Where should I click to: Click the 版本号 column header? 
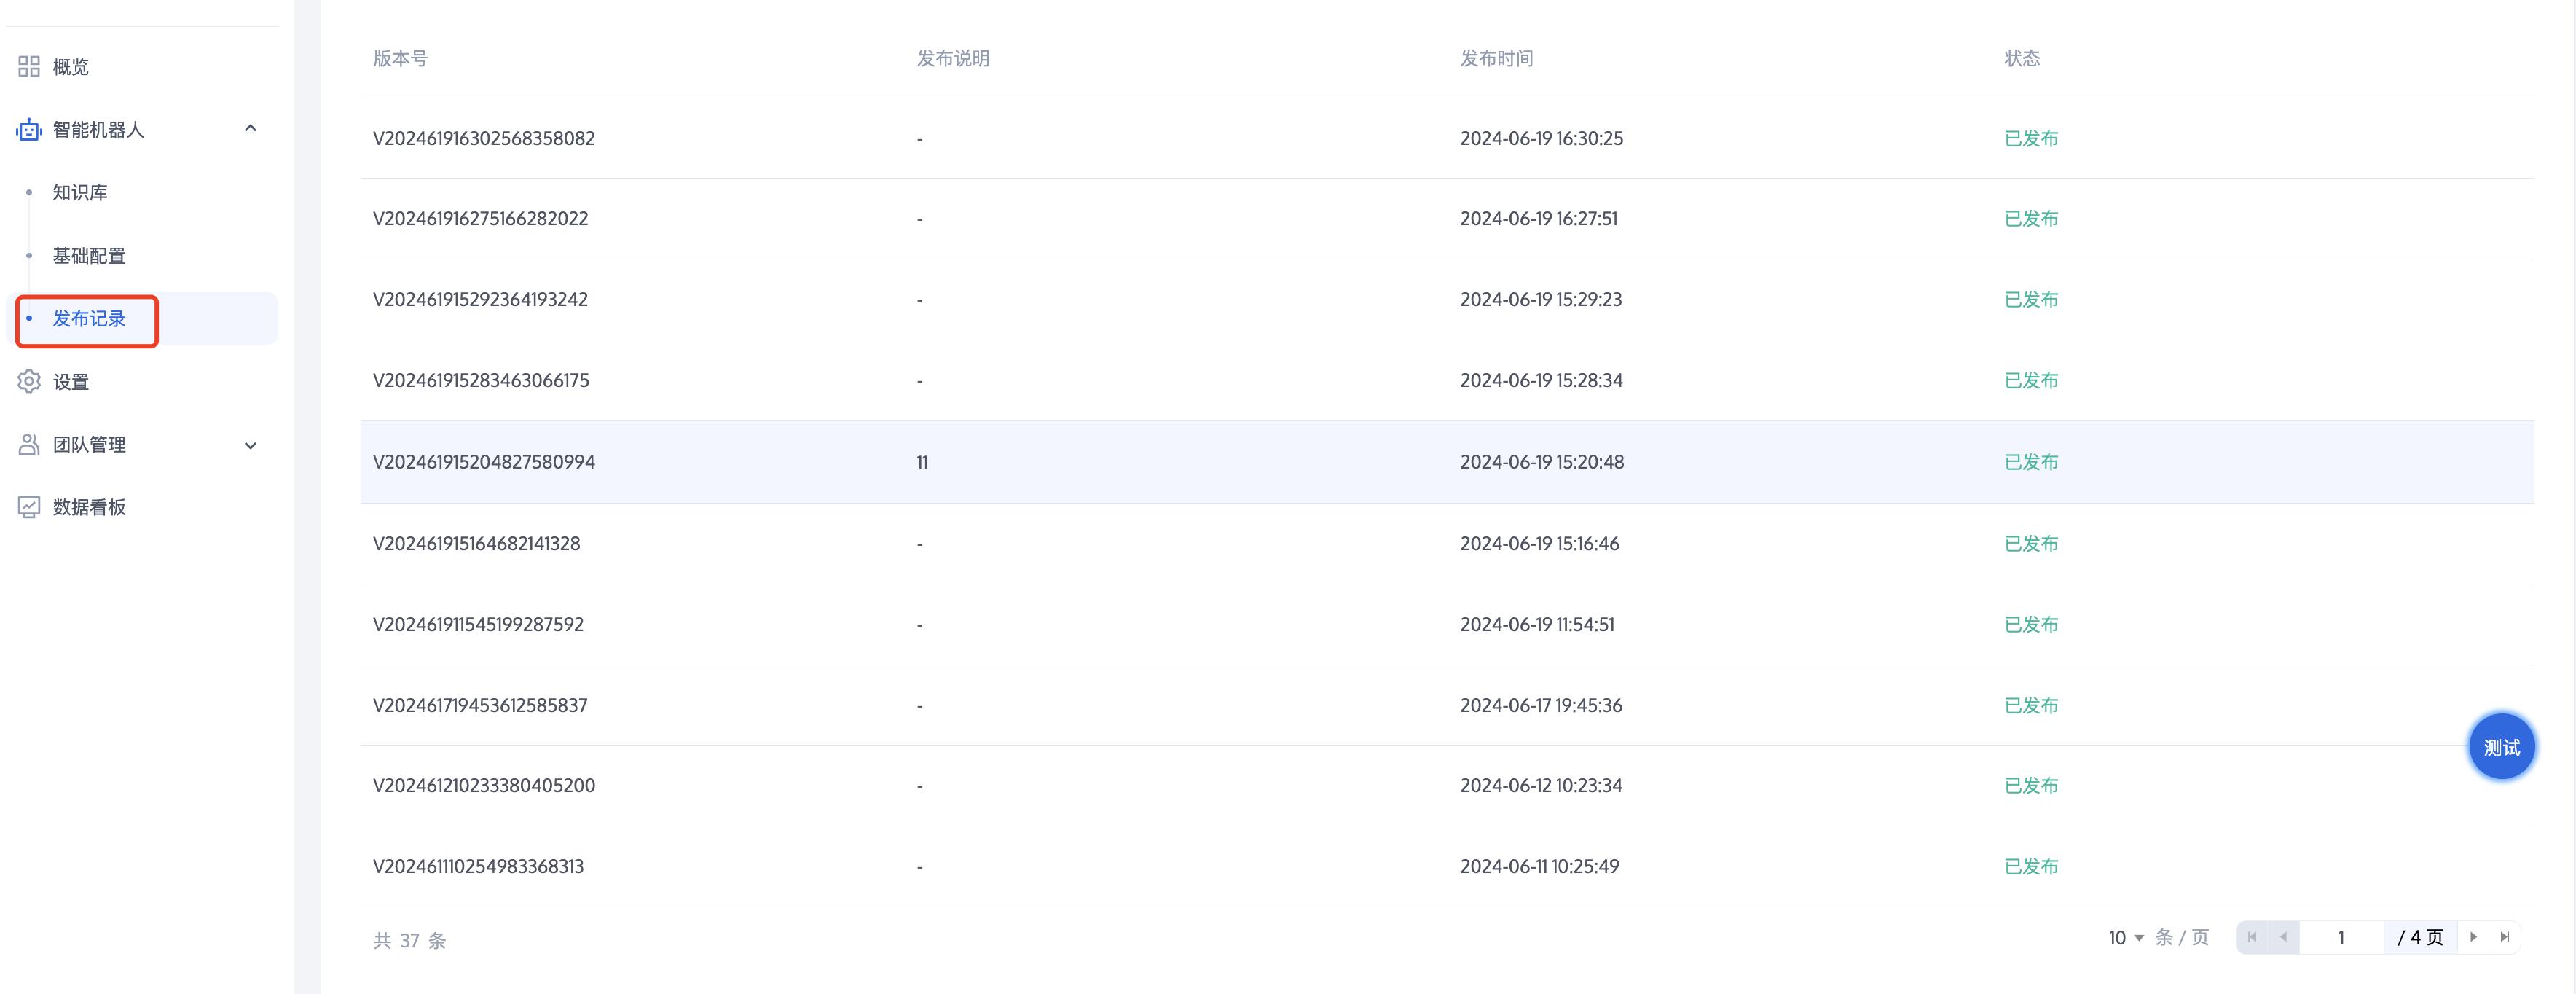click(400, 59)
